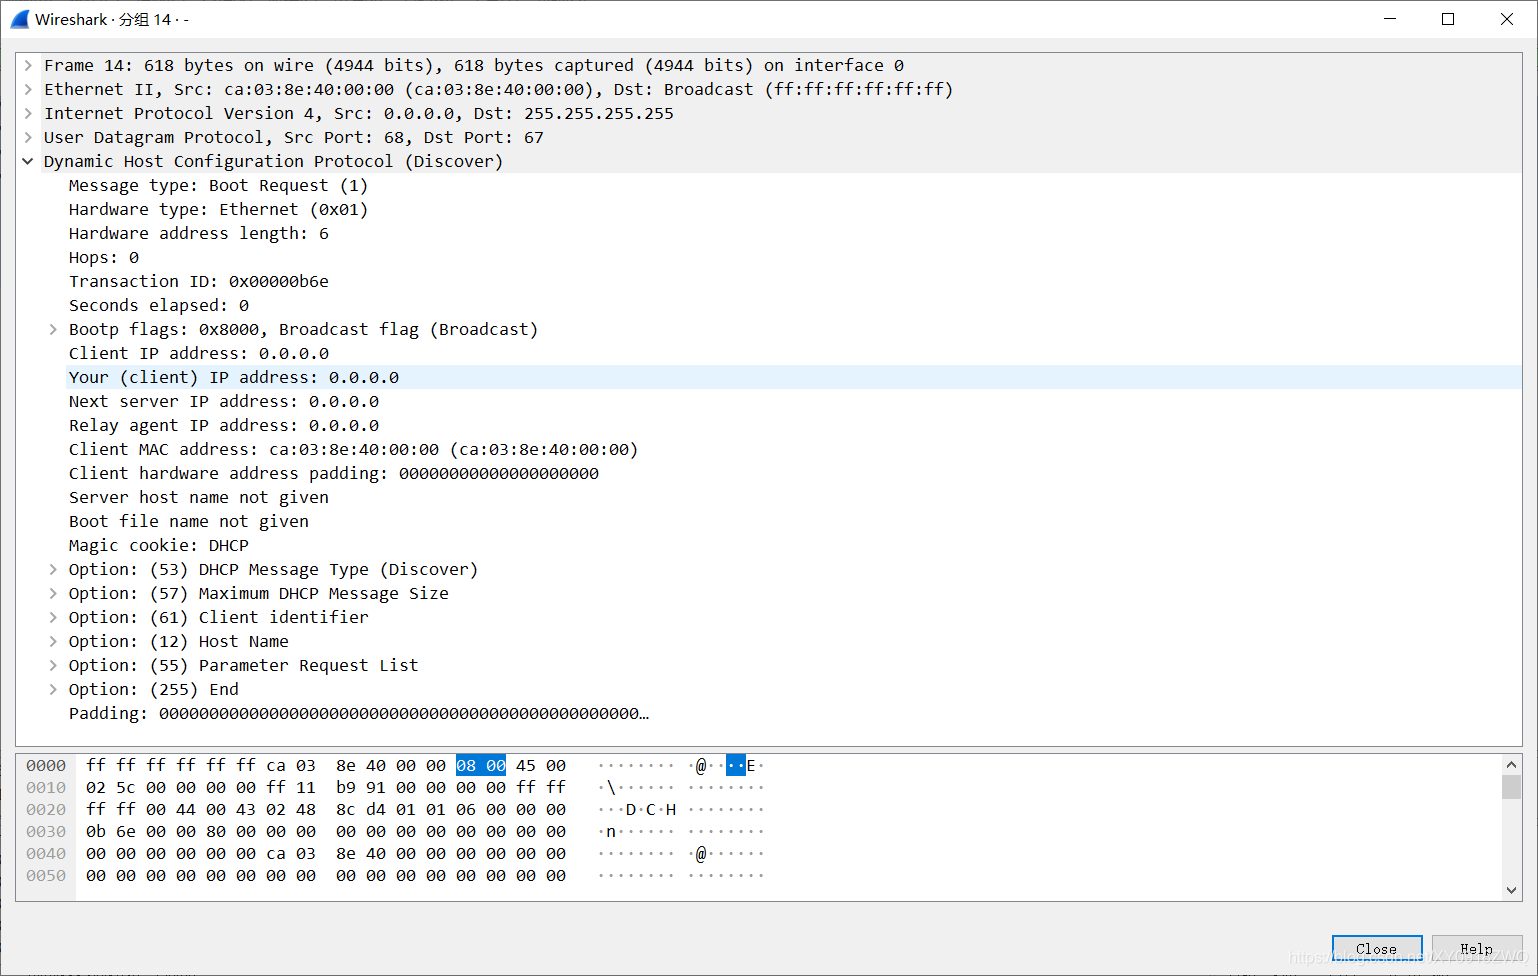Expand User Datagram Protocol row
1538x976 pixels.
tap(28, 137)
